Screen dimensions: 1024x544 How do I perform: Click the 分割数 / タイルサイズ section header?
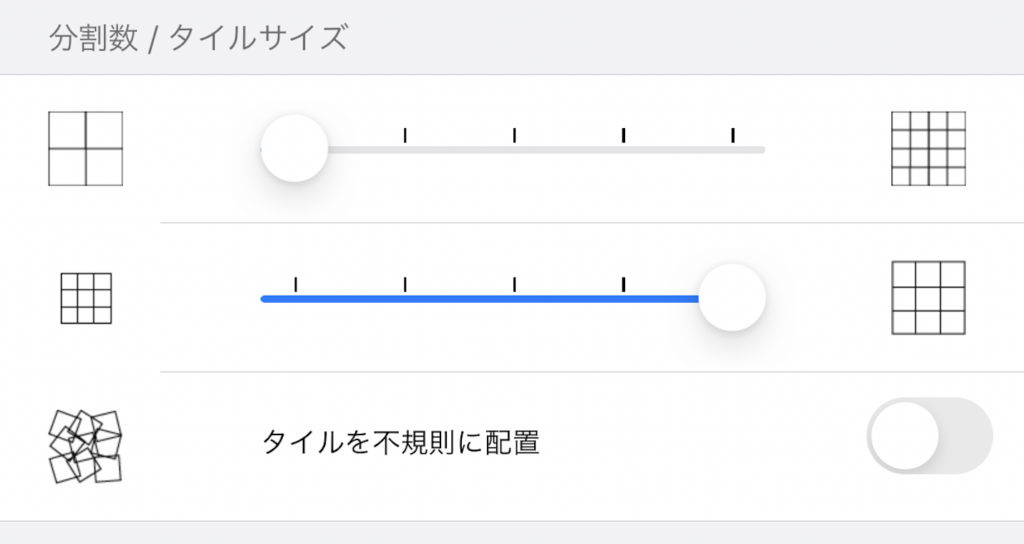pyautogui.click(x=199, y=37)
